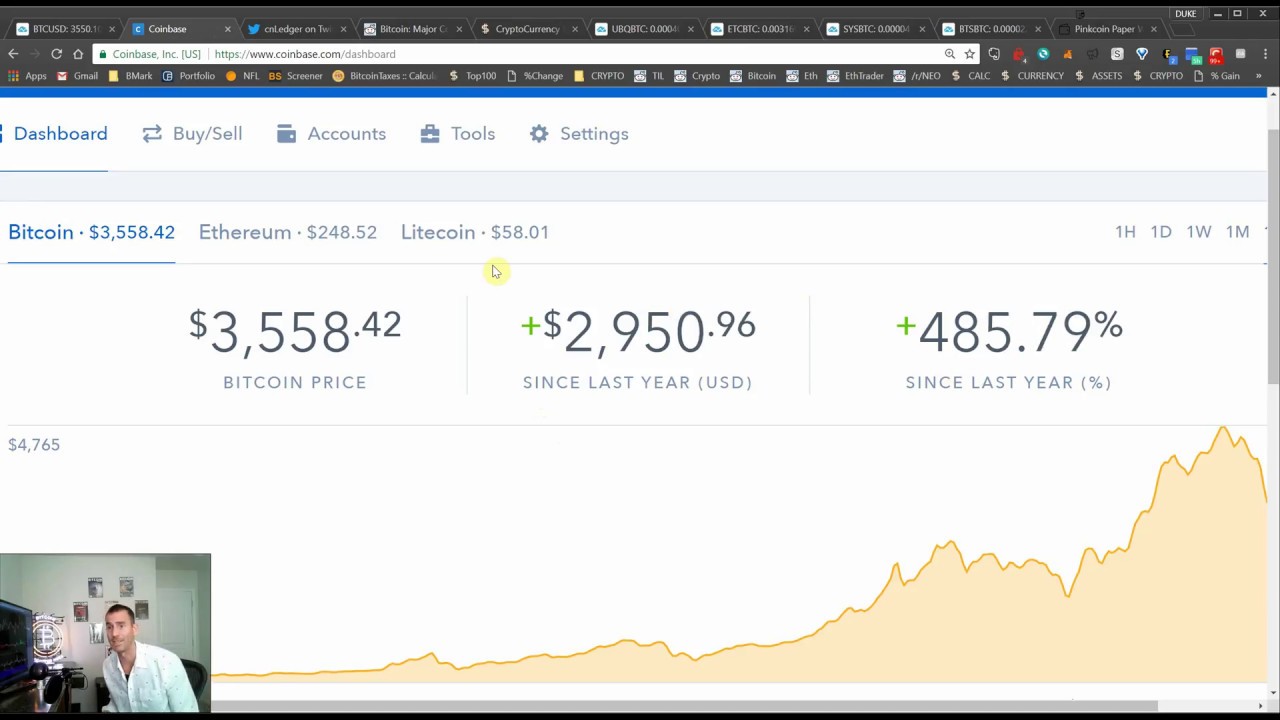Switch chart to Ethereum $248.52

[288, 232]
